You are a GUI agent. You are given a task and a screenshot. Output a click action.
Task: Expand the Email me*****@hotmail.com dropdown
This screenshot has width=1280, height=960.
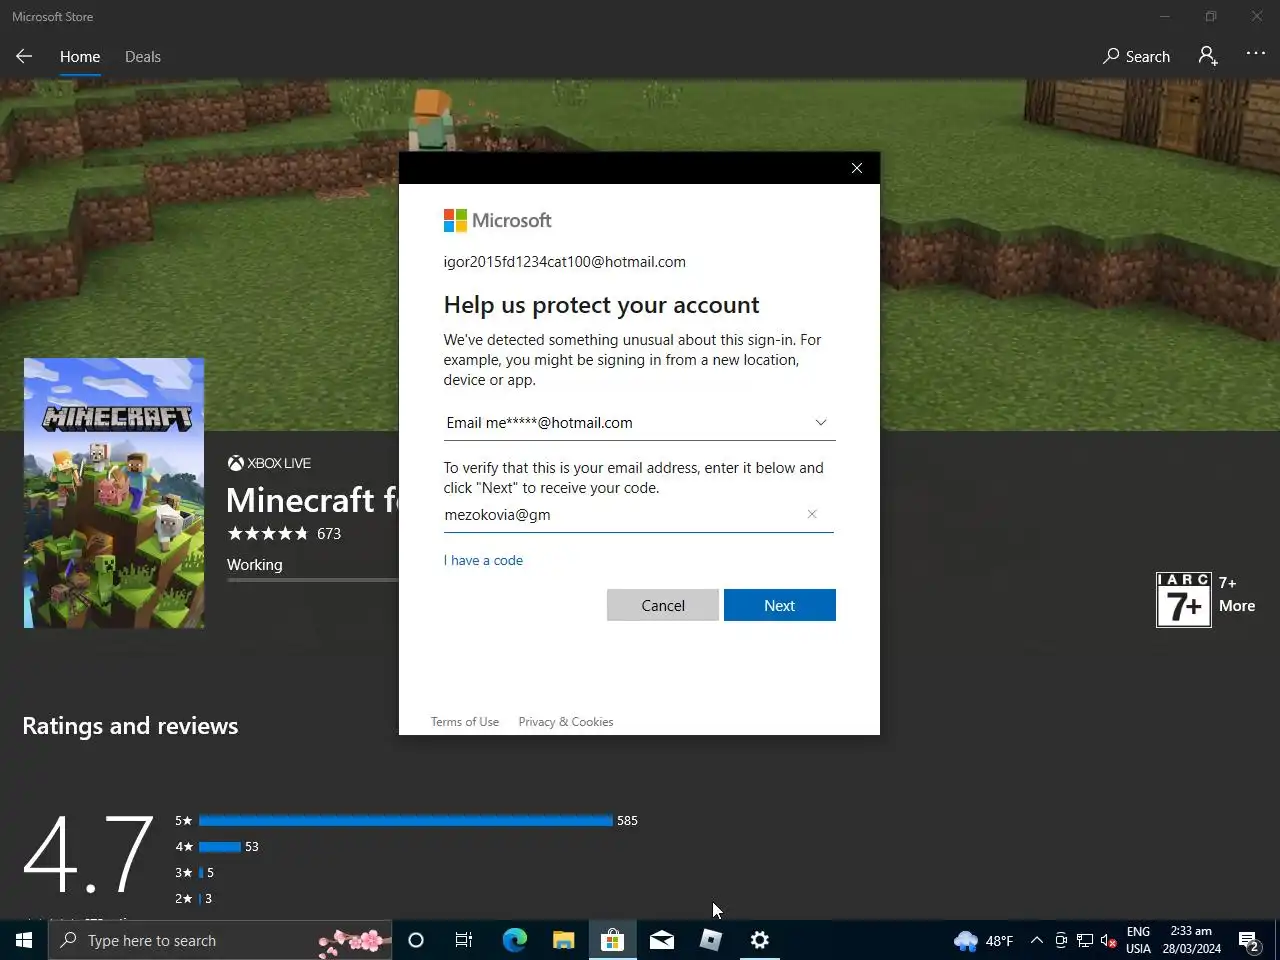click(639, 423)
